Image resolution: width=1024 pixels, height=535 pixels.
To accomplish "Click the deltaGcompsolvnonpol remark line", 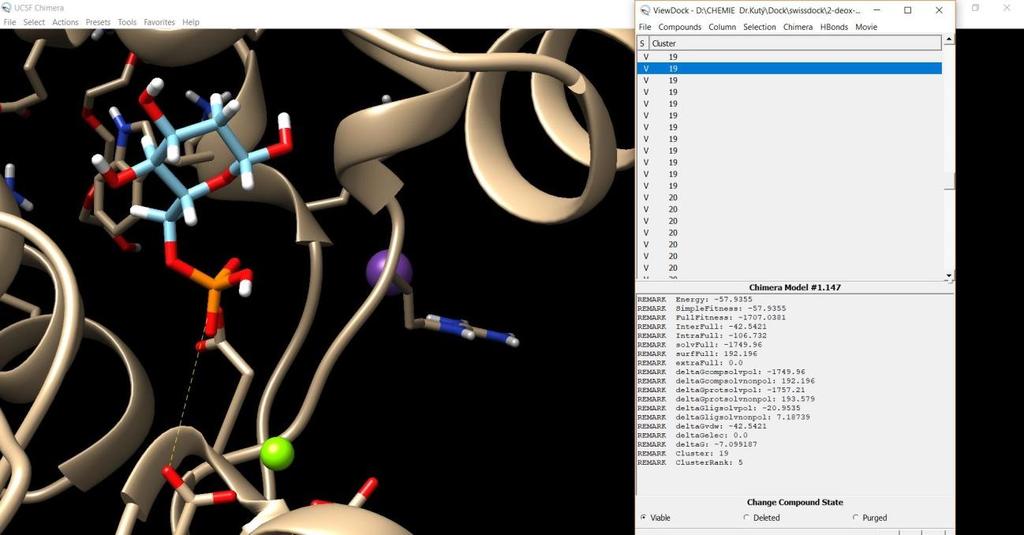I will tap(726, 381).
